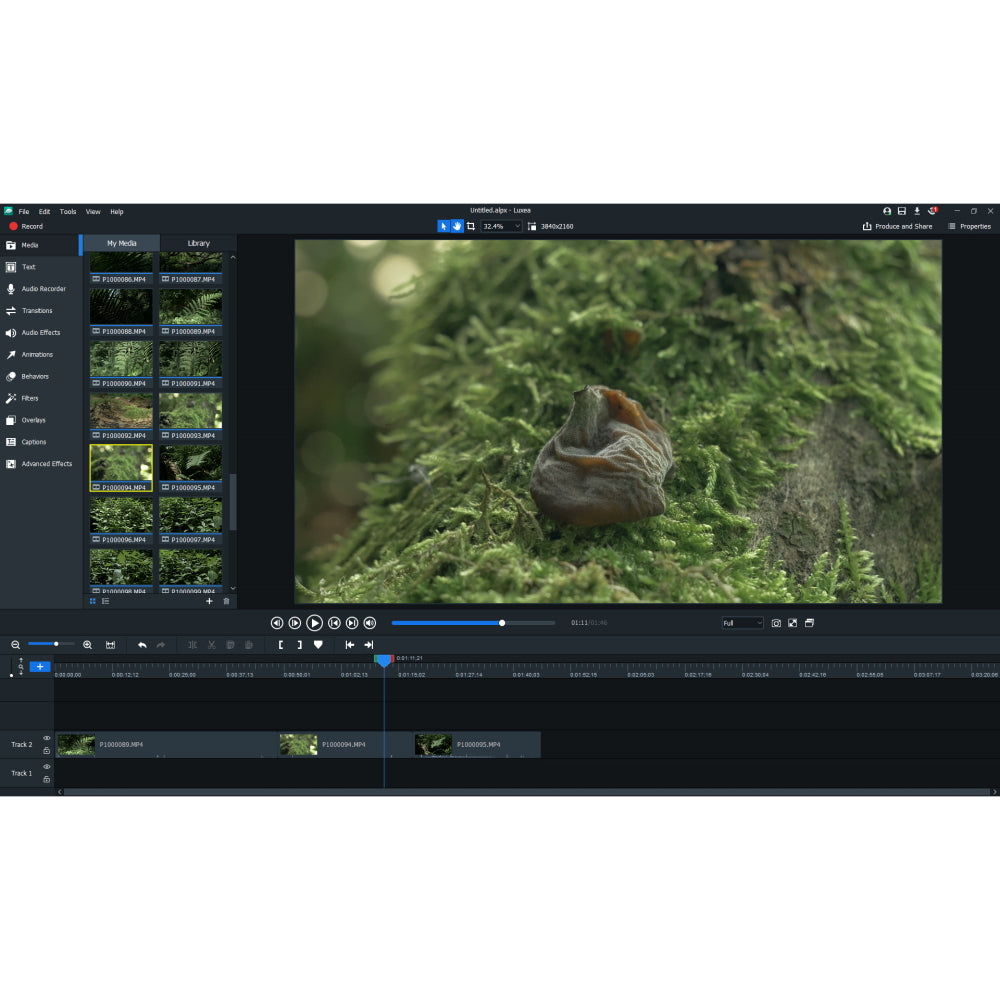Select the Split tool in the timeline toolbar
Image resolution: width=1000 pixels, height=1000 pixels.
click(x=192, y=644)
